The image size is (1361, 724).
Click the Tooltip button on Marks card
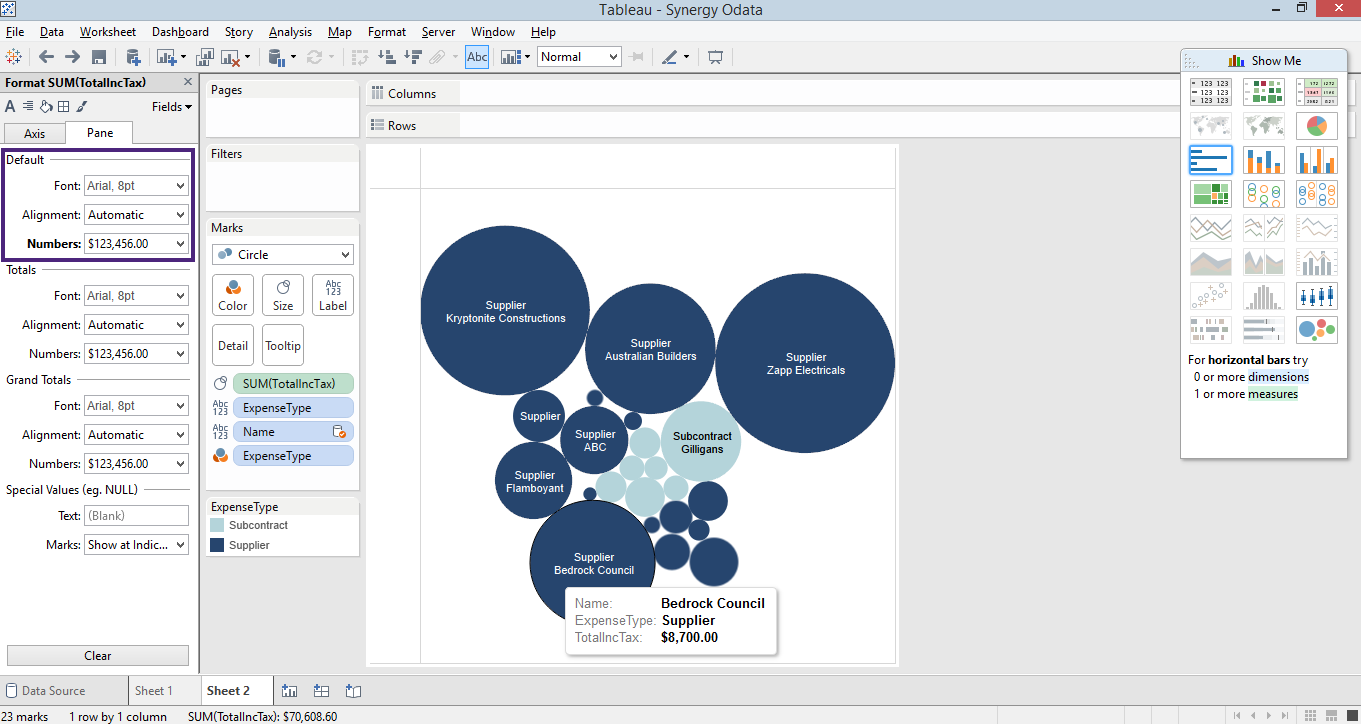click(283, 345)
